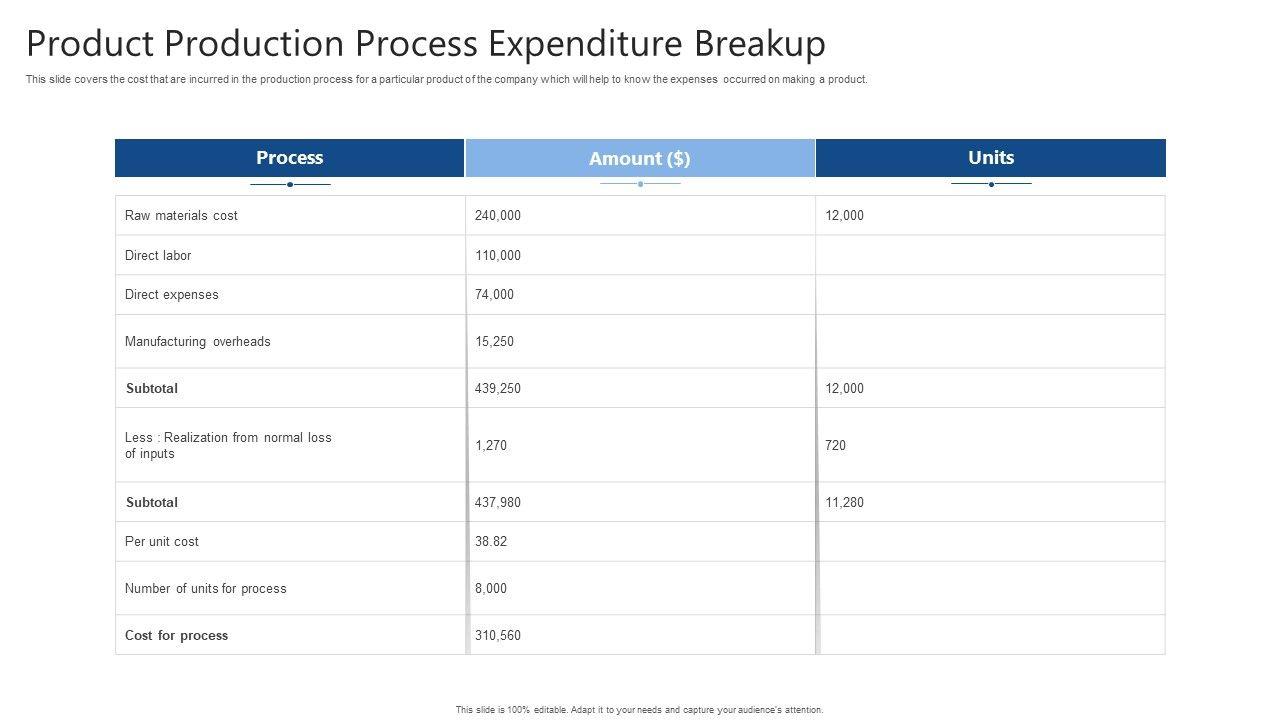Click the 439,250 subtotal amount
The width and height of the screenshot is (1280, 720).
(x=498, y=389)
